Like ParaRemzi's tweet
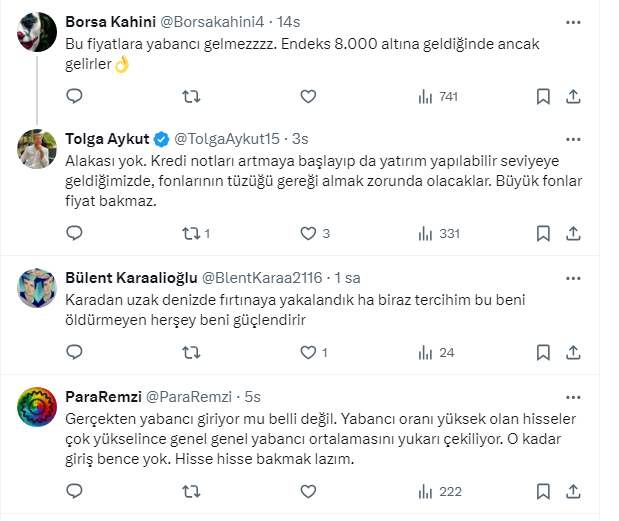 (309, 492)
